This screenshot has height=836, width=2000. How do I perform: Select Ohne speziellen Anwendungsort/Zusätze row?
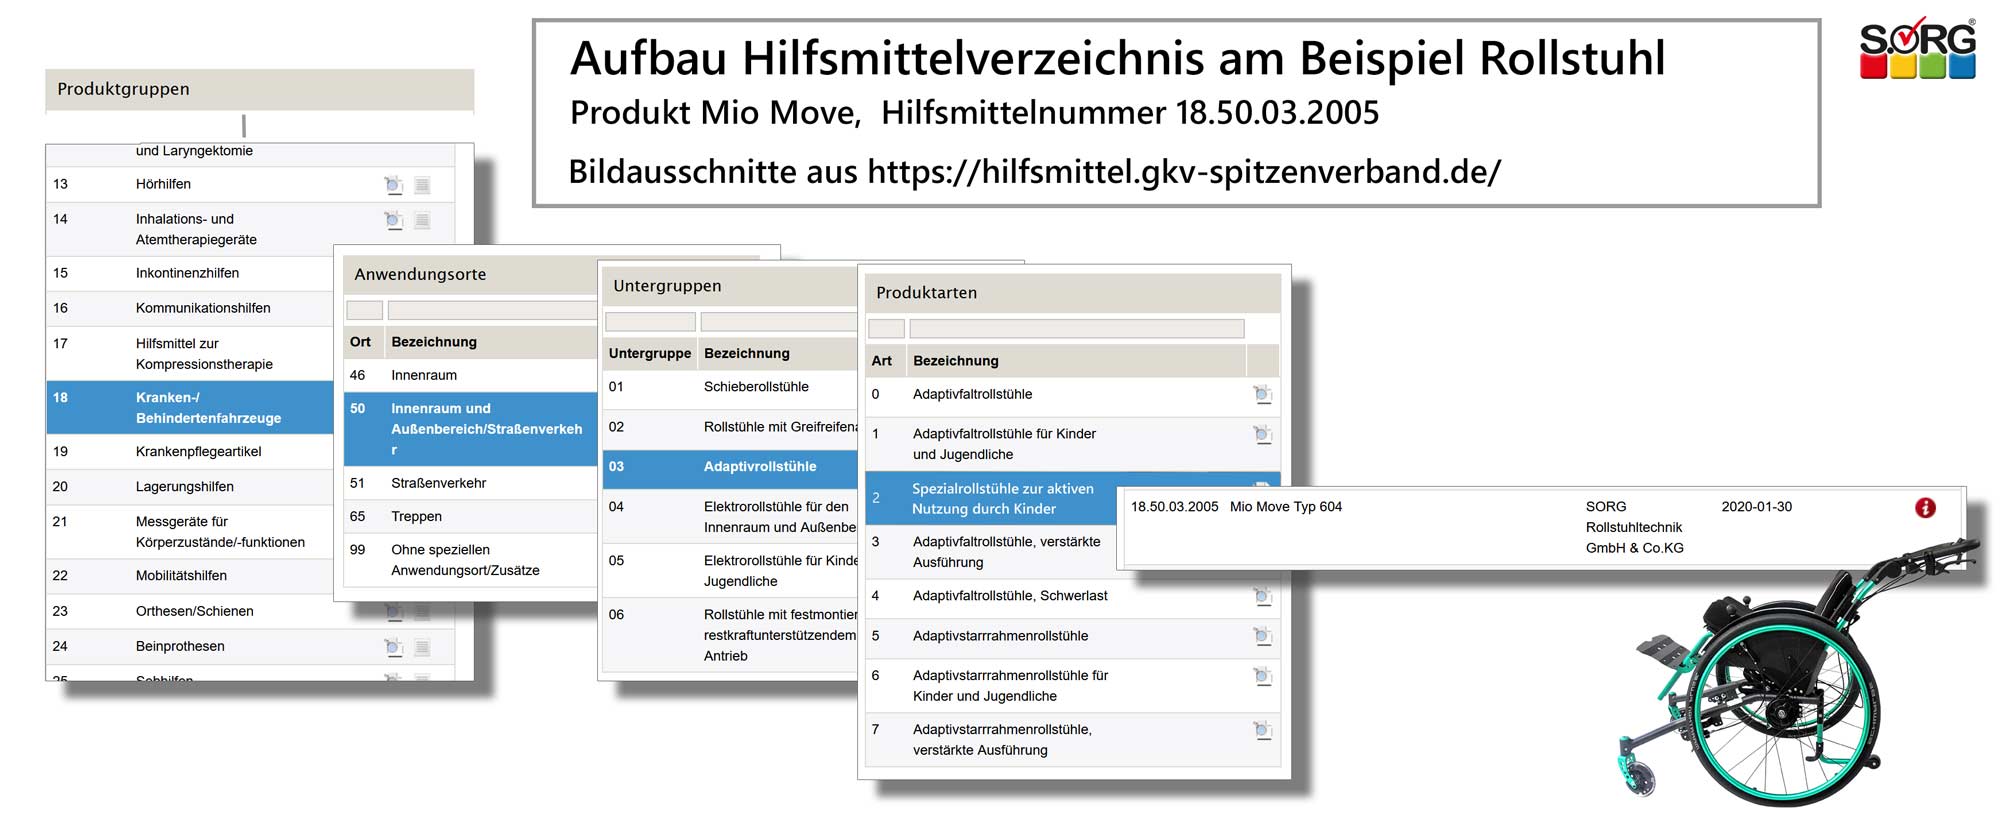(x=471, y=560)
